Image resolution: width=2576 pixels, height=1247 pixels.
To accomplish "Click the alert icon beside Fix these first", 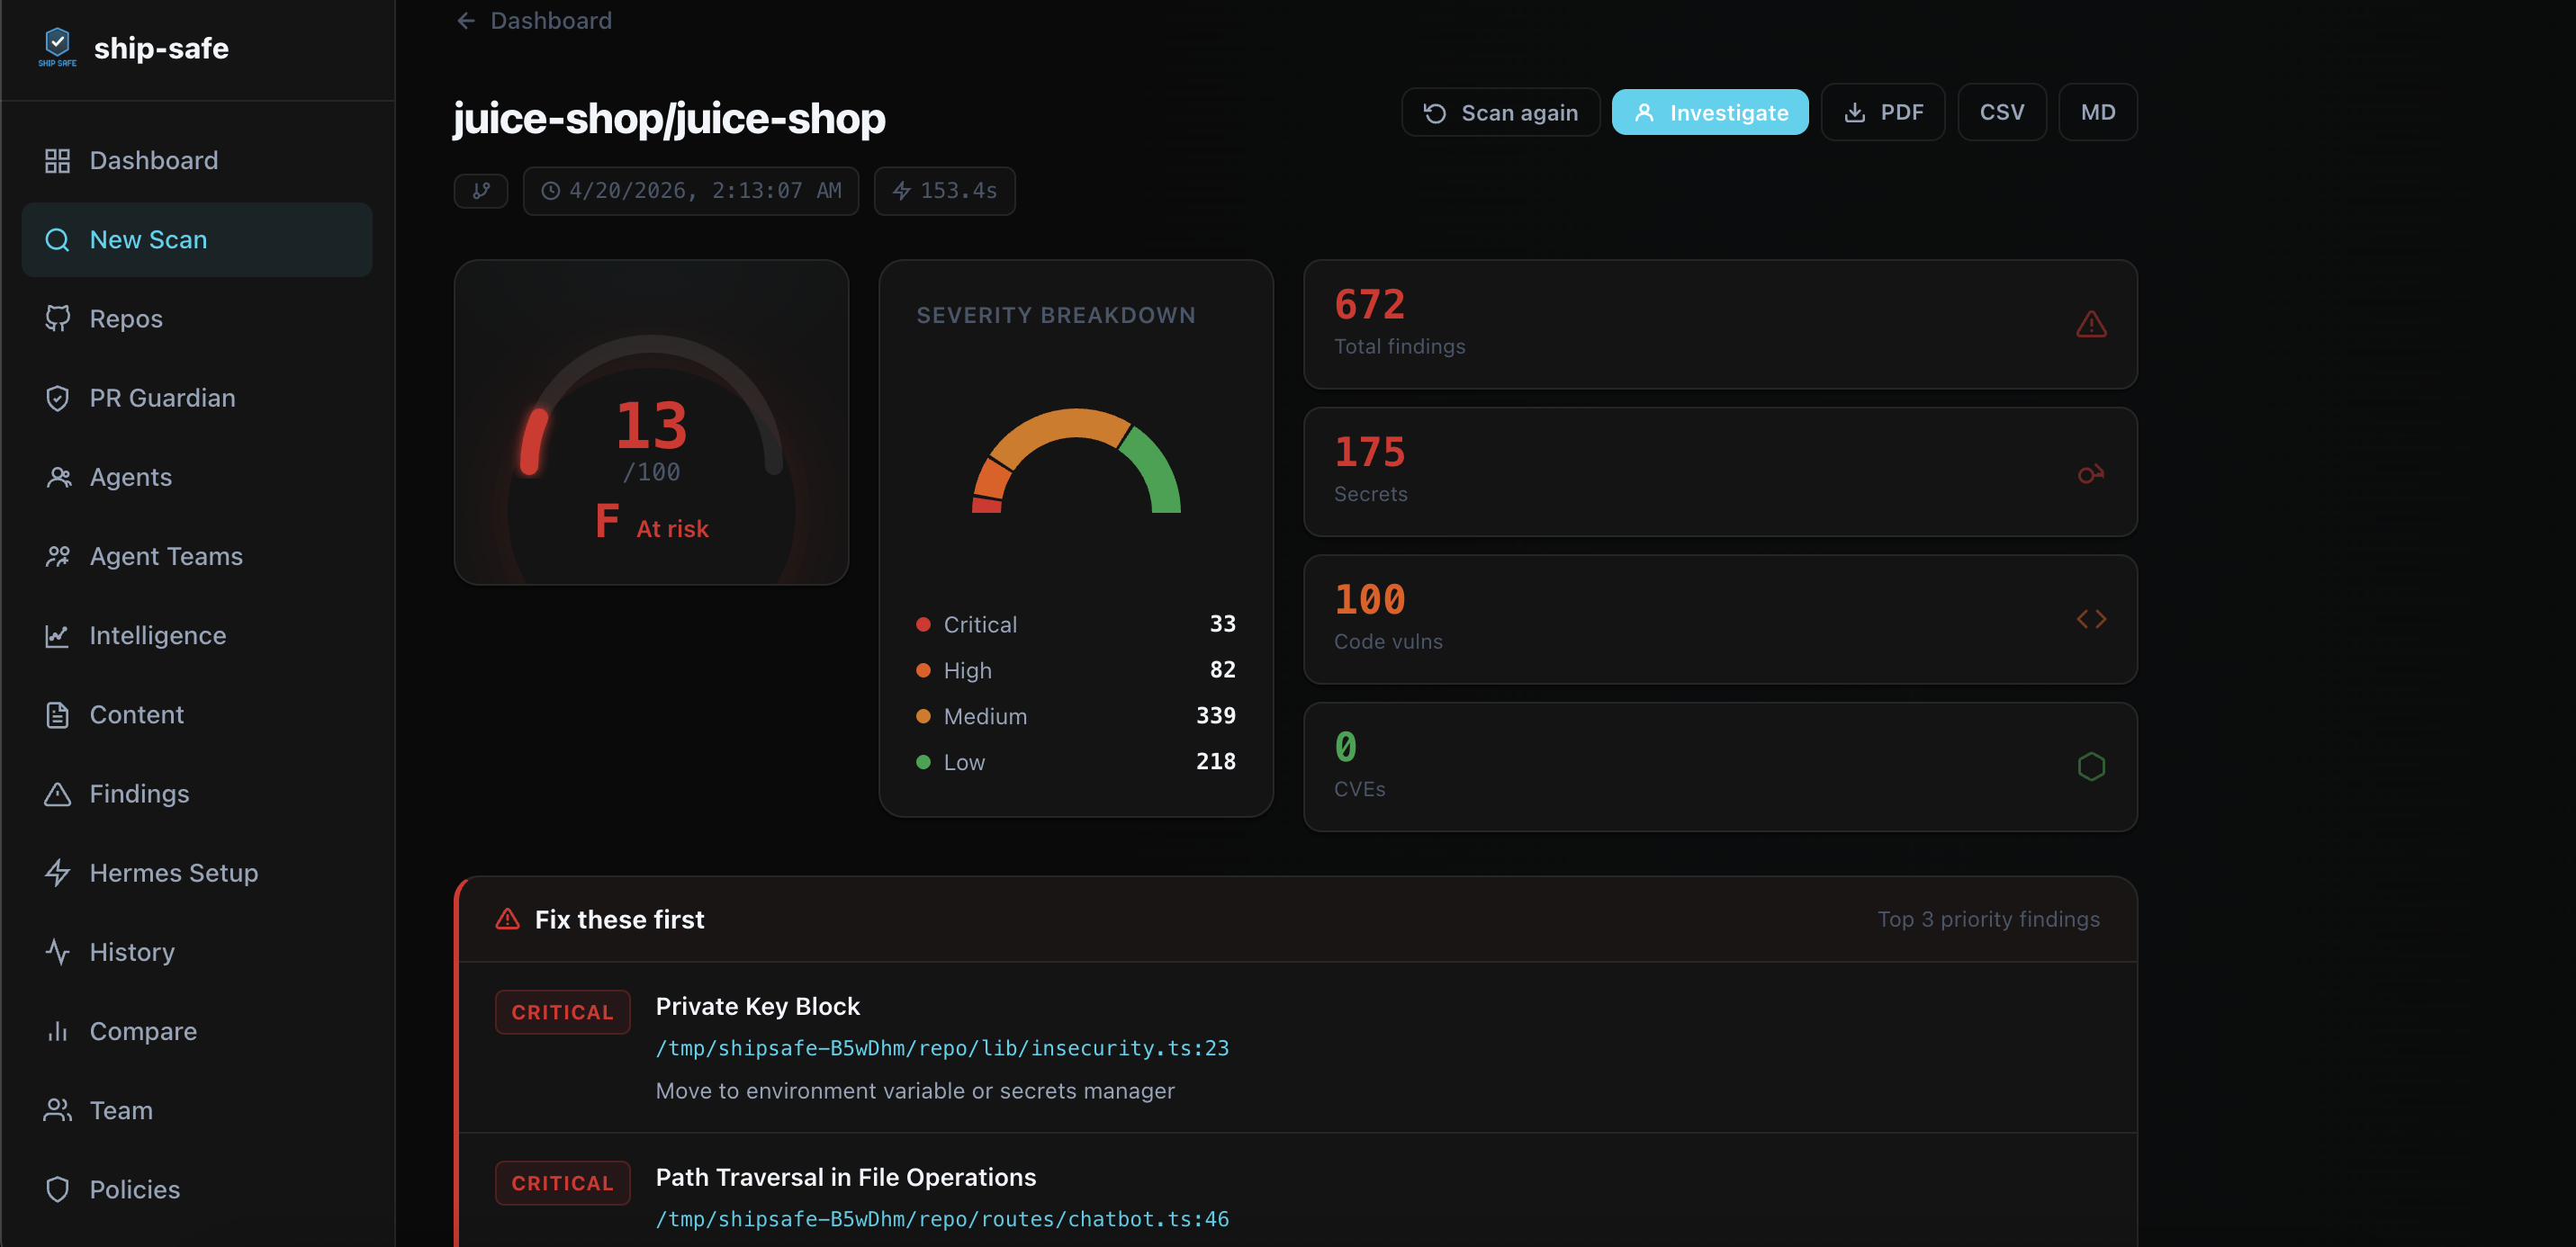I will pos(508,919).
